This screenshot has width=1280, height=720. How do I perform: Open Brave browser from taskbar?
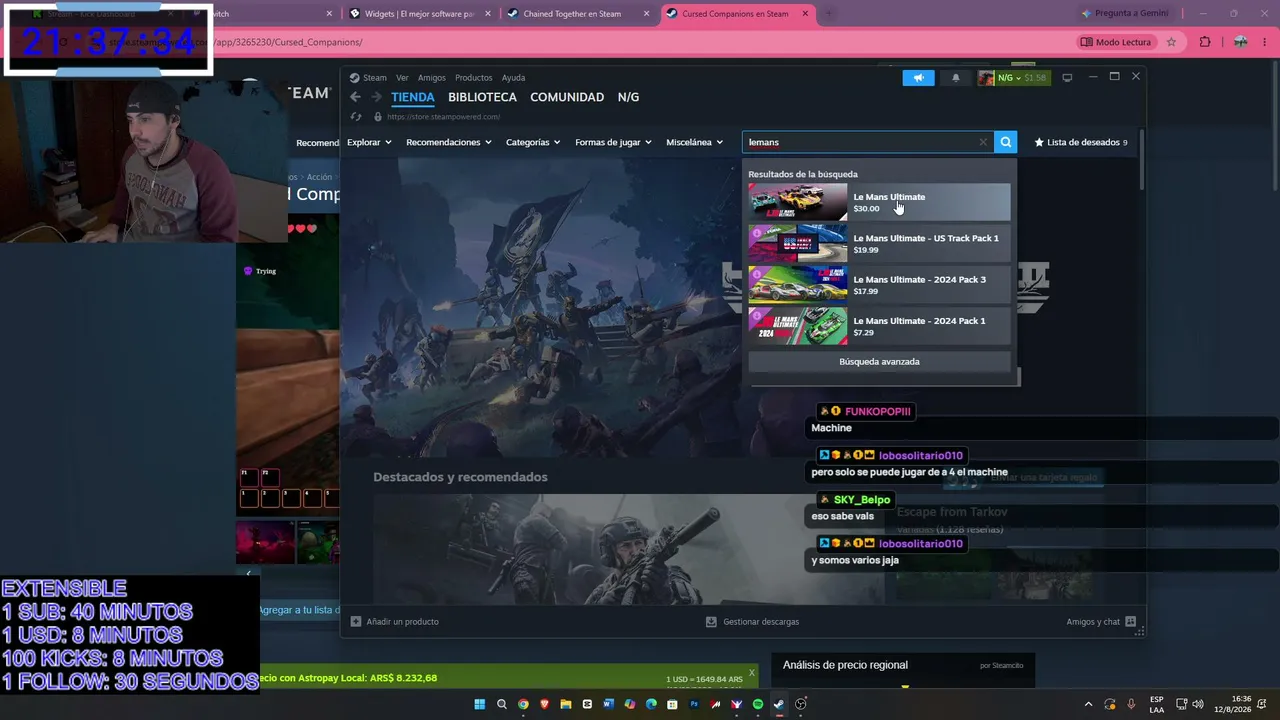(544, 704)
